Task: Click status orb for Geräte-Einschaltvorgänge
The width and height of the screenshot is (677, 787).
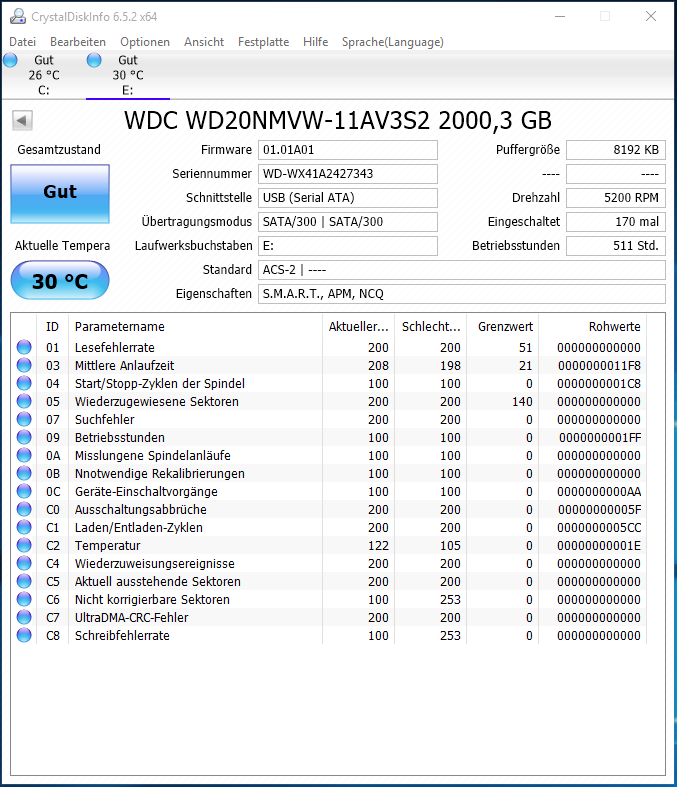Action: coord(24,491)
